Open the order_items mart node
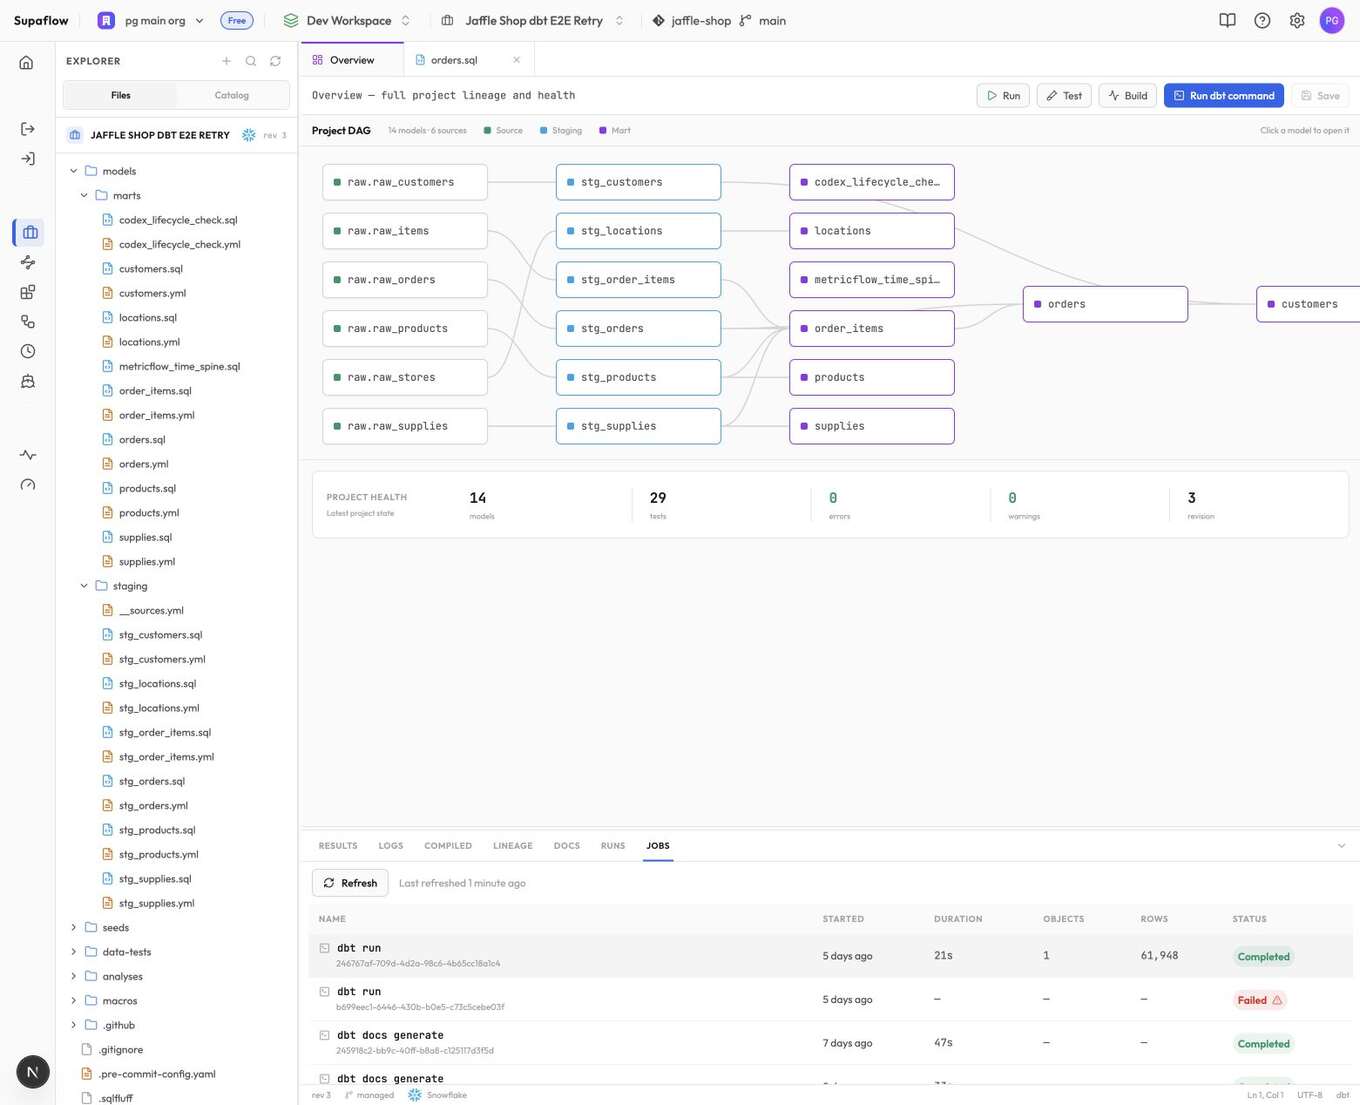1360x1105 pixels. 872,328
